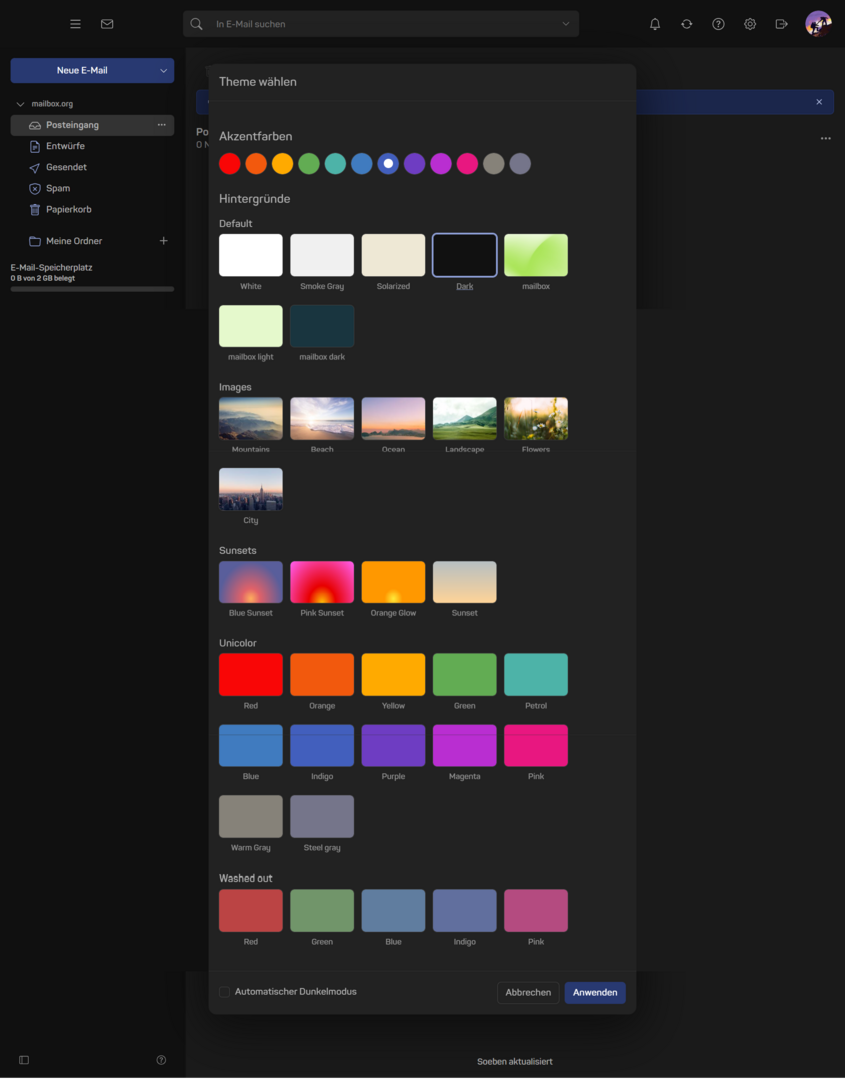Enable Automatischer Dunkelmodus checkbox
Viewport: 845px width, 1080px height.
click(x=225, y=992)
